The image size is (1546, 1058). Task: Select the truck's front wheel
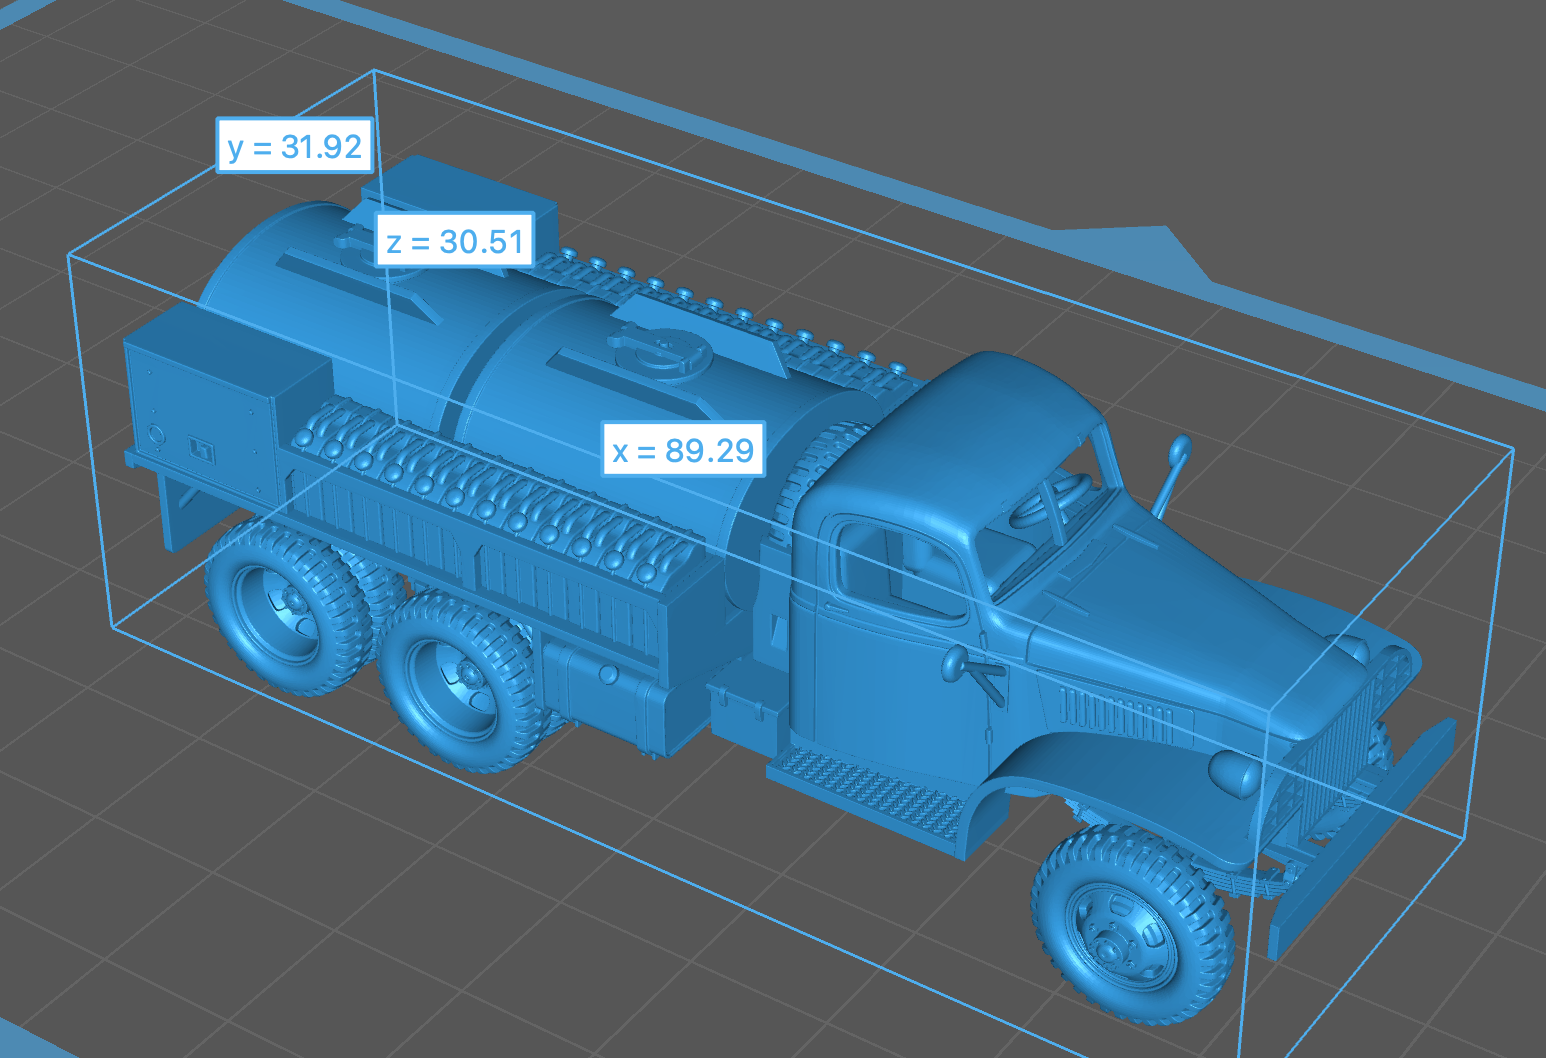1132,924
